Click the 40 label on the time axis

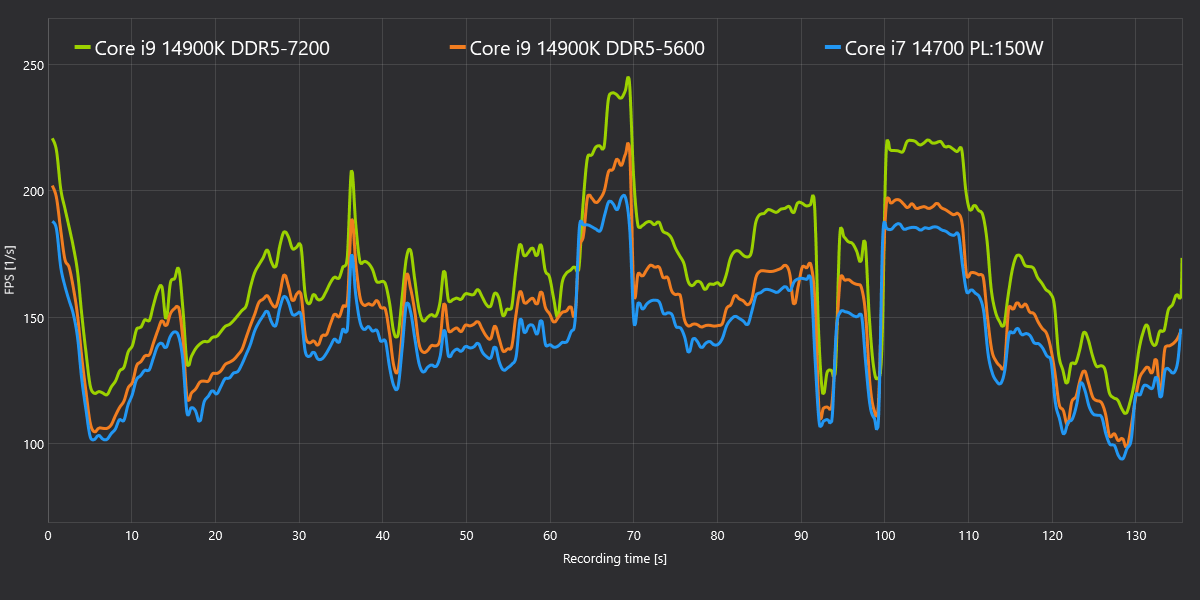point(383,536)
